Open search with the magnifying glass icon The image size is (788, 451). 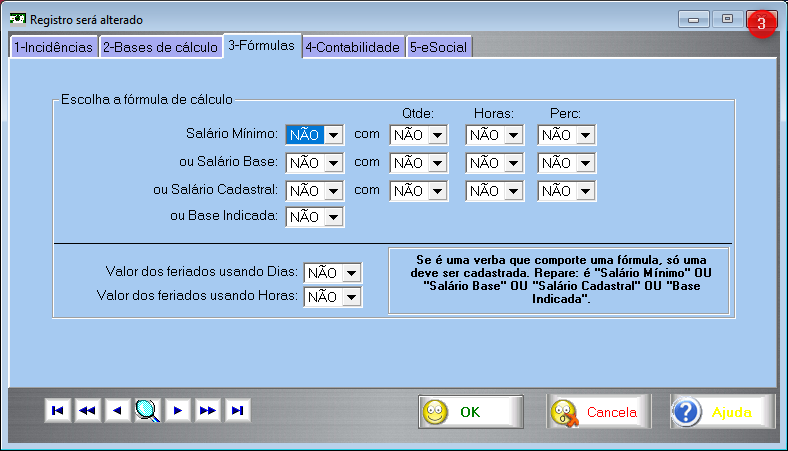point(148,410)
